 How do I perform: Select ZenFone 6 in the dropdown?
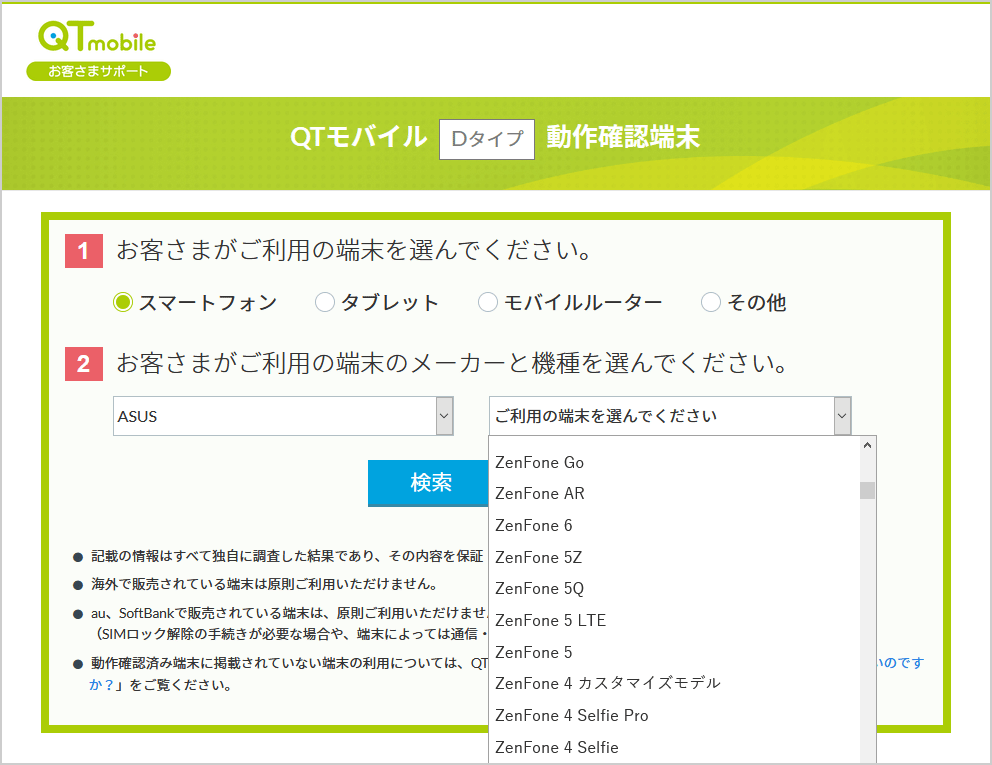coord(674,525)
